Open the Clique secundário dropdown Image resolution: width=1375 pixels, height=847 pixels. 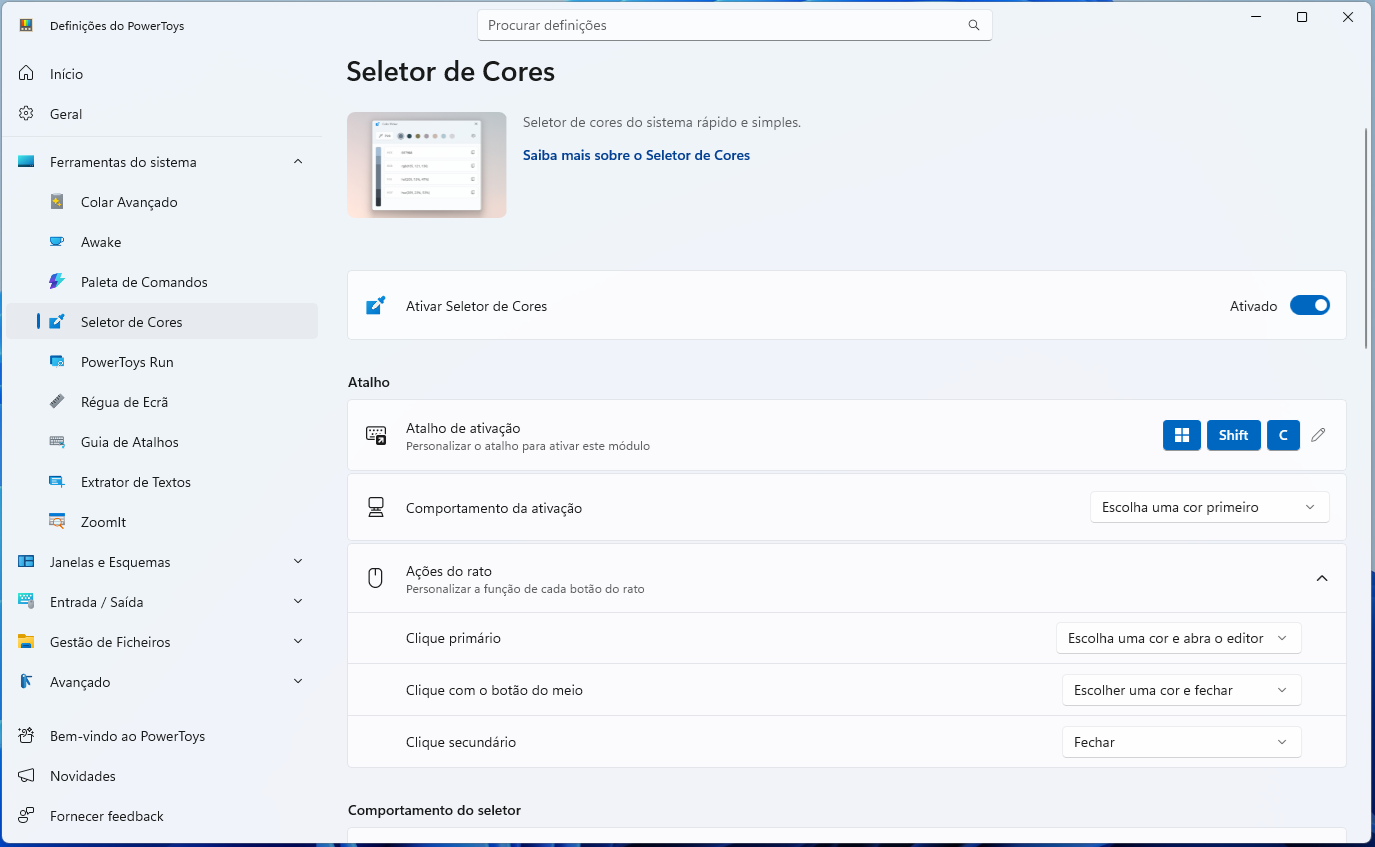coord(1180,742)
